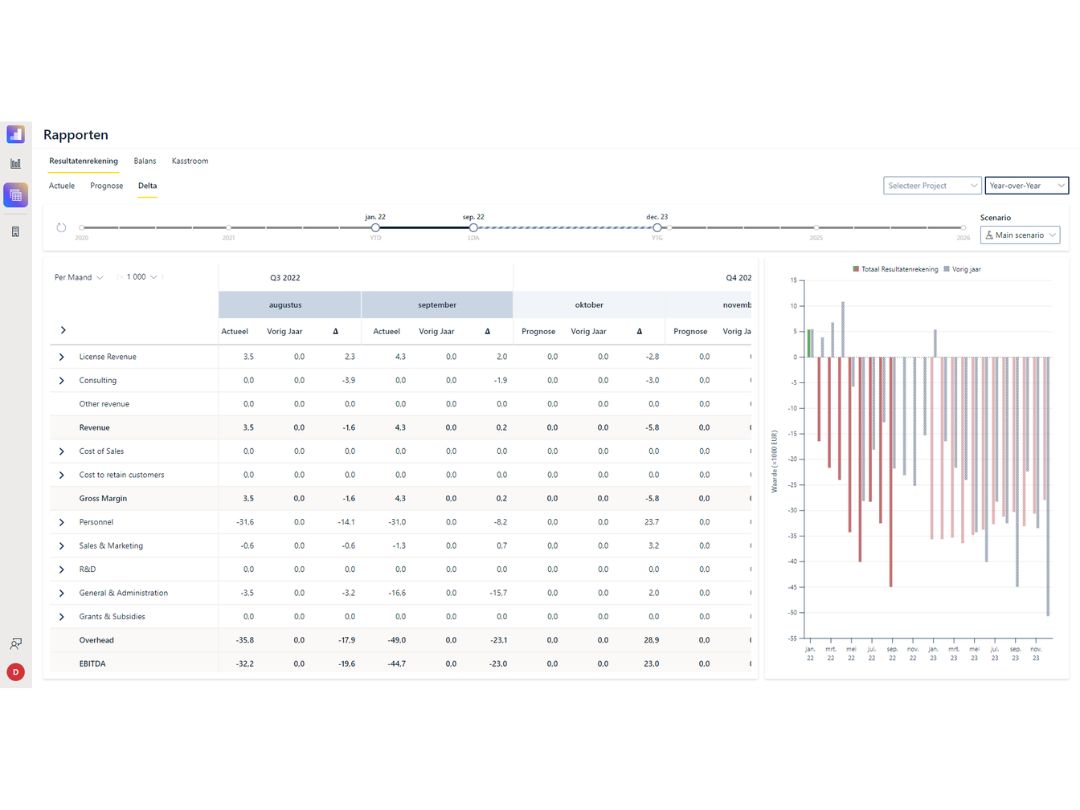The width and height of the screenshot is (1080, 810).
Task: Click the 2025 timeline marker
Action: [816, 228]
